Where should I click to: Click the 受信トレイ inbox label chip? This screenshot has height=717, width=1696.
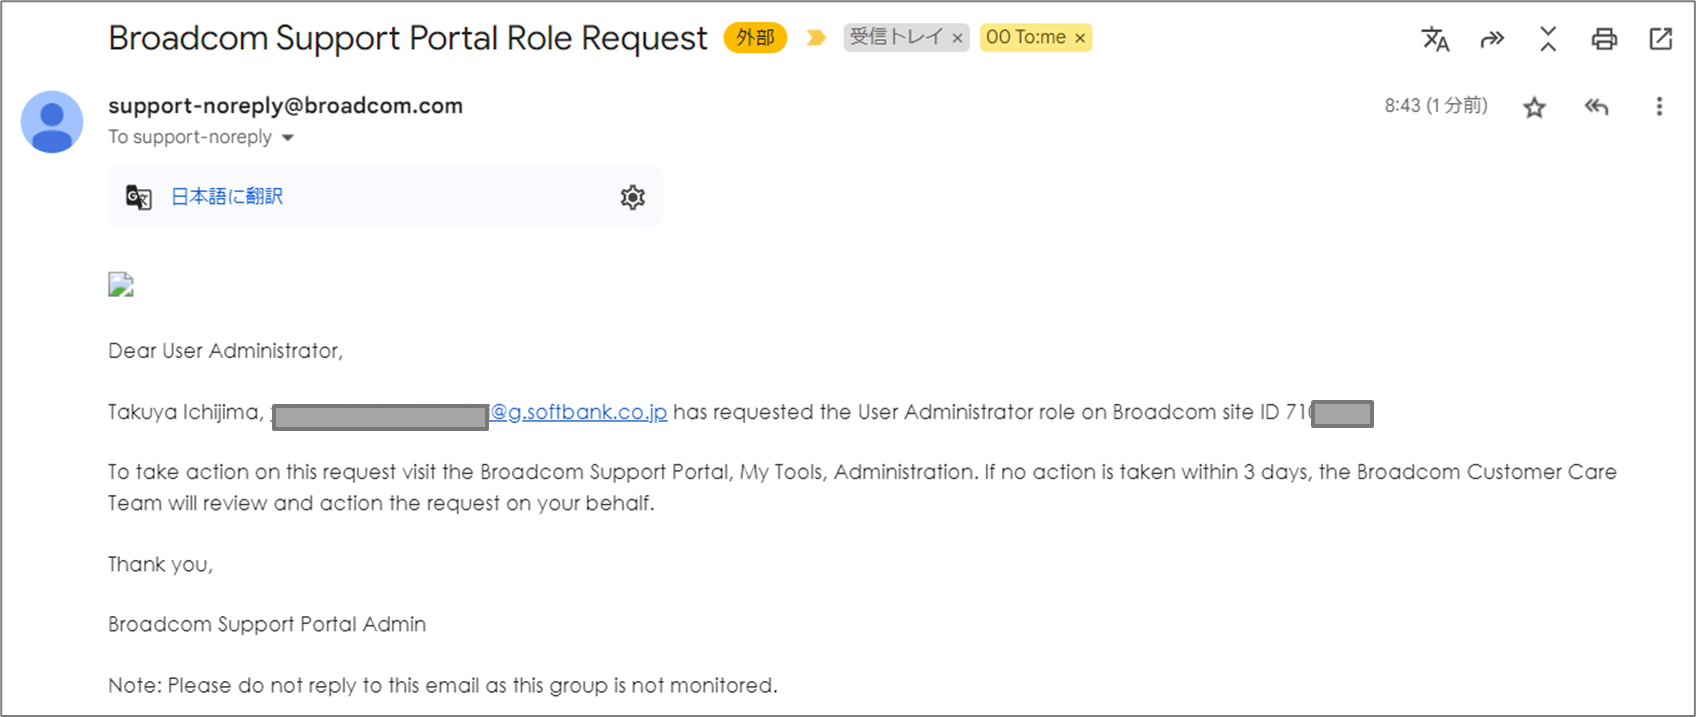click(x=896, y=37)
